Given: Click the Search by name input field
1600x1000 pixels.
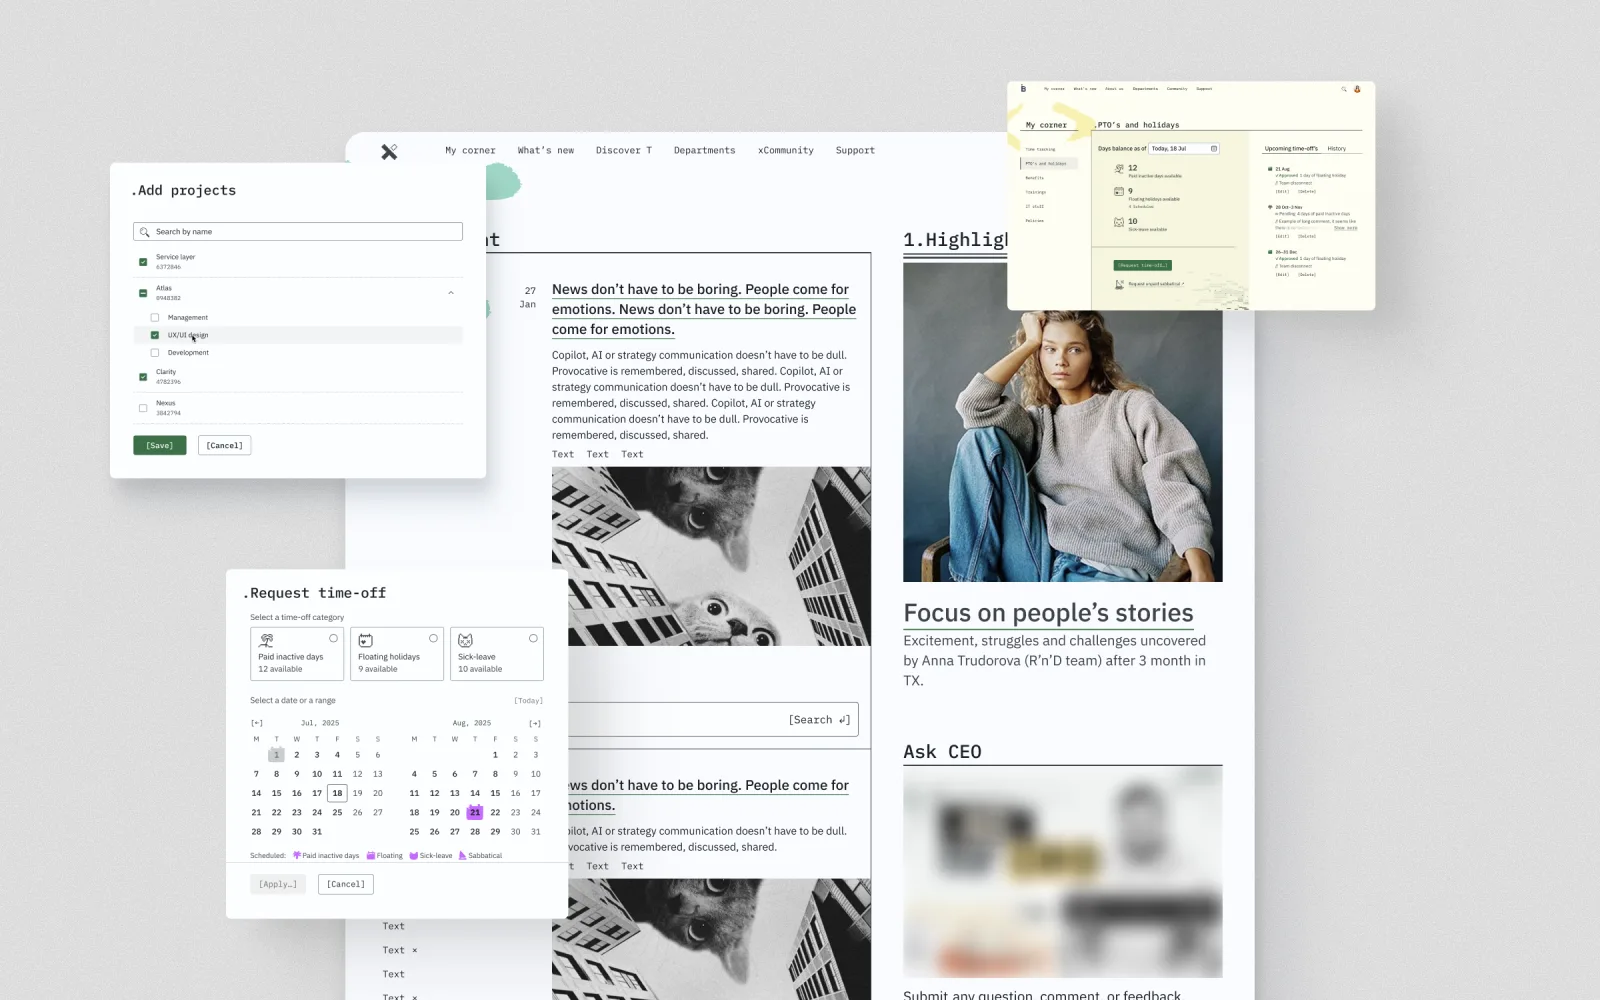Looking at the screenshot, I should point(298,232).
